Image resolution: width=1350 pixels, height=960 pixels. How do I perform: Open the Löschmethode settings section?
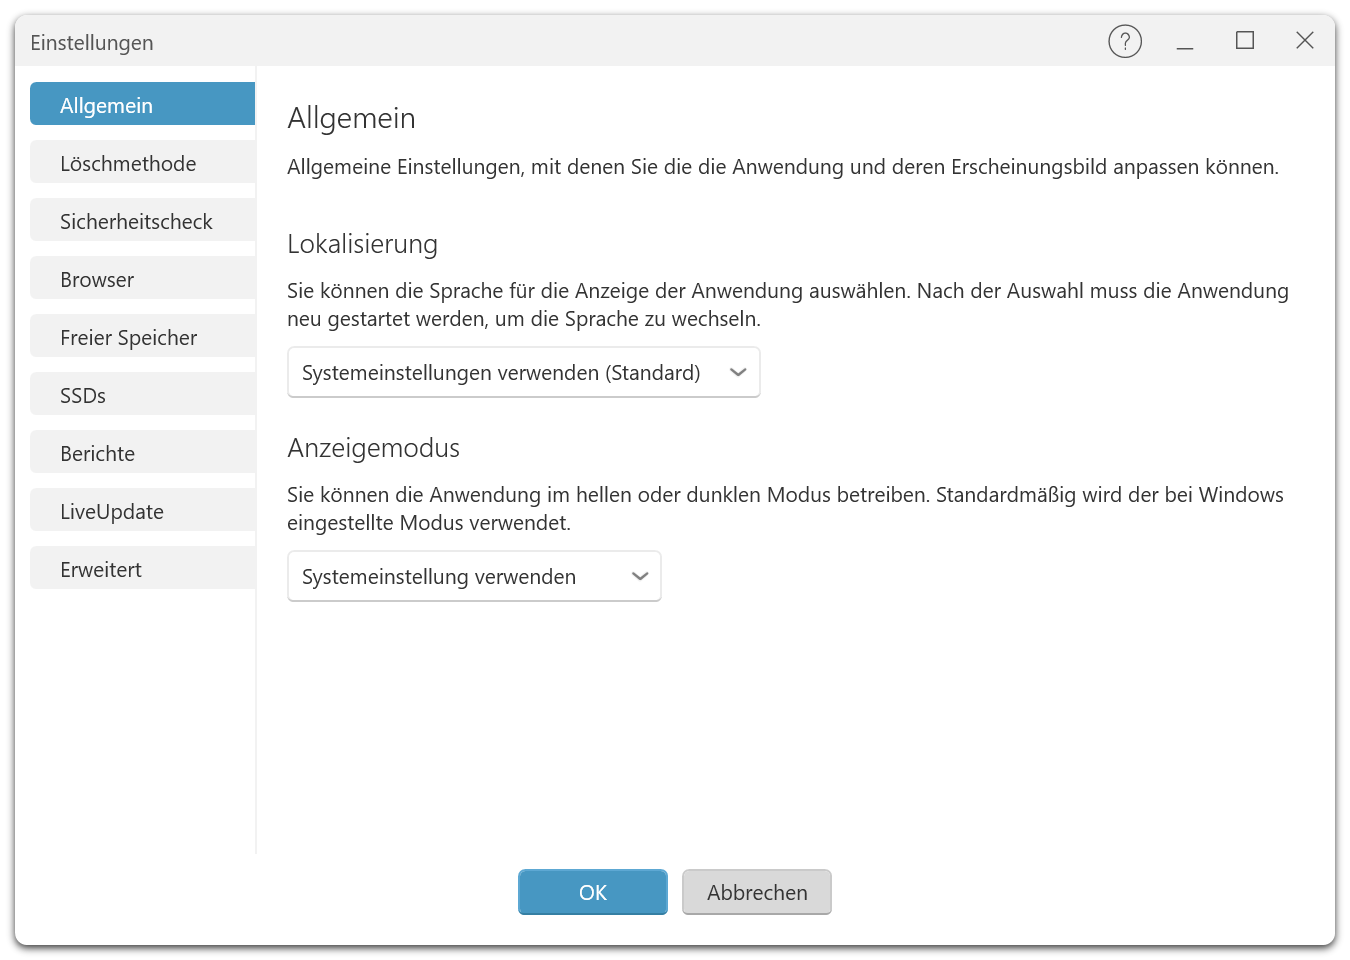click(x=143, y=163)
